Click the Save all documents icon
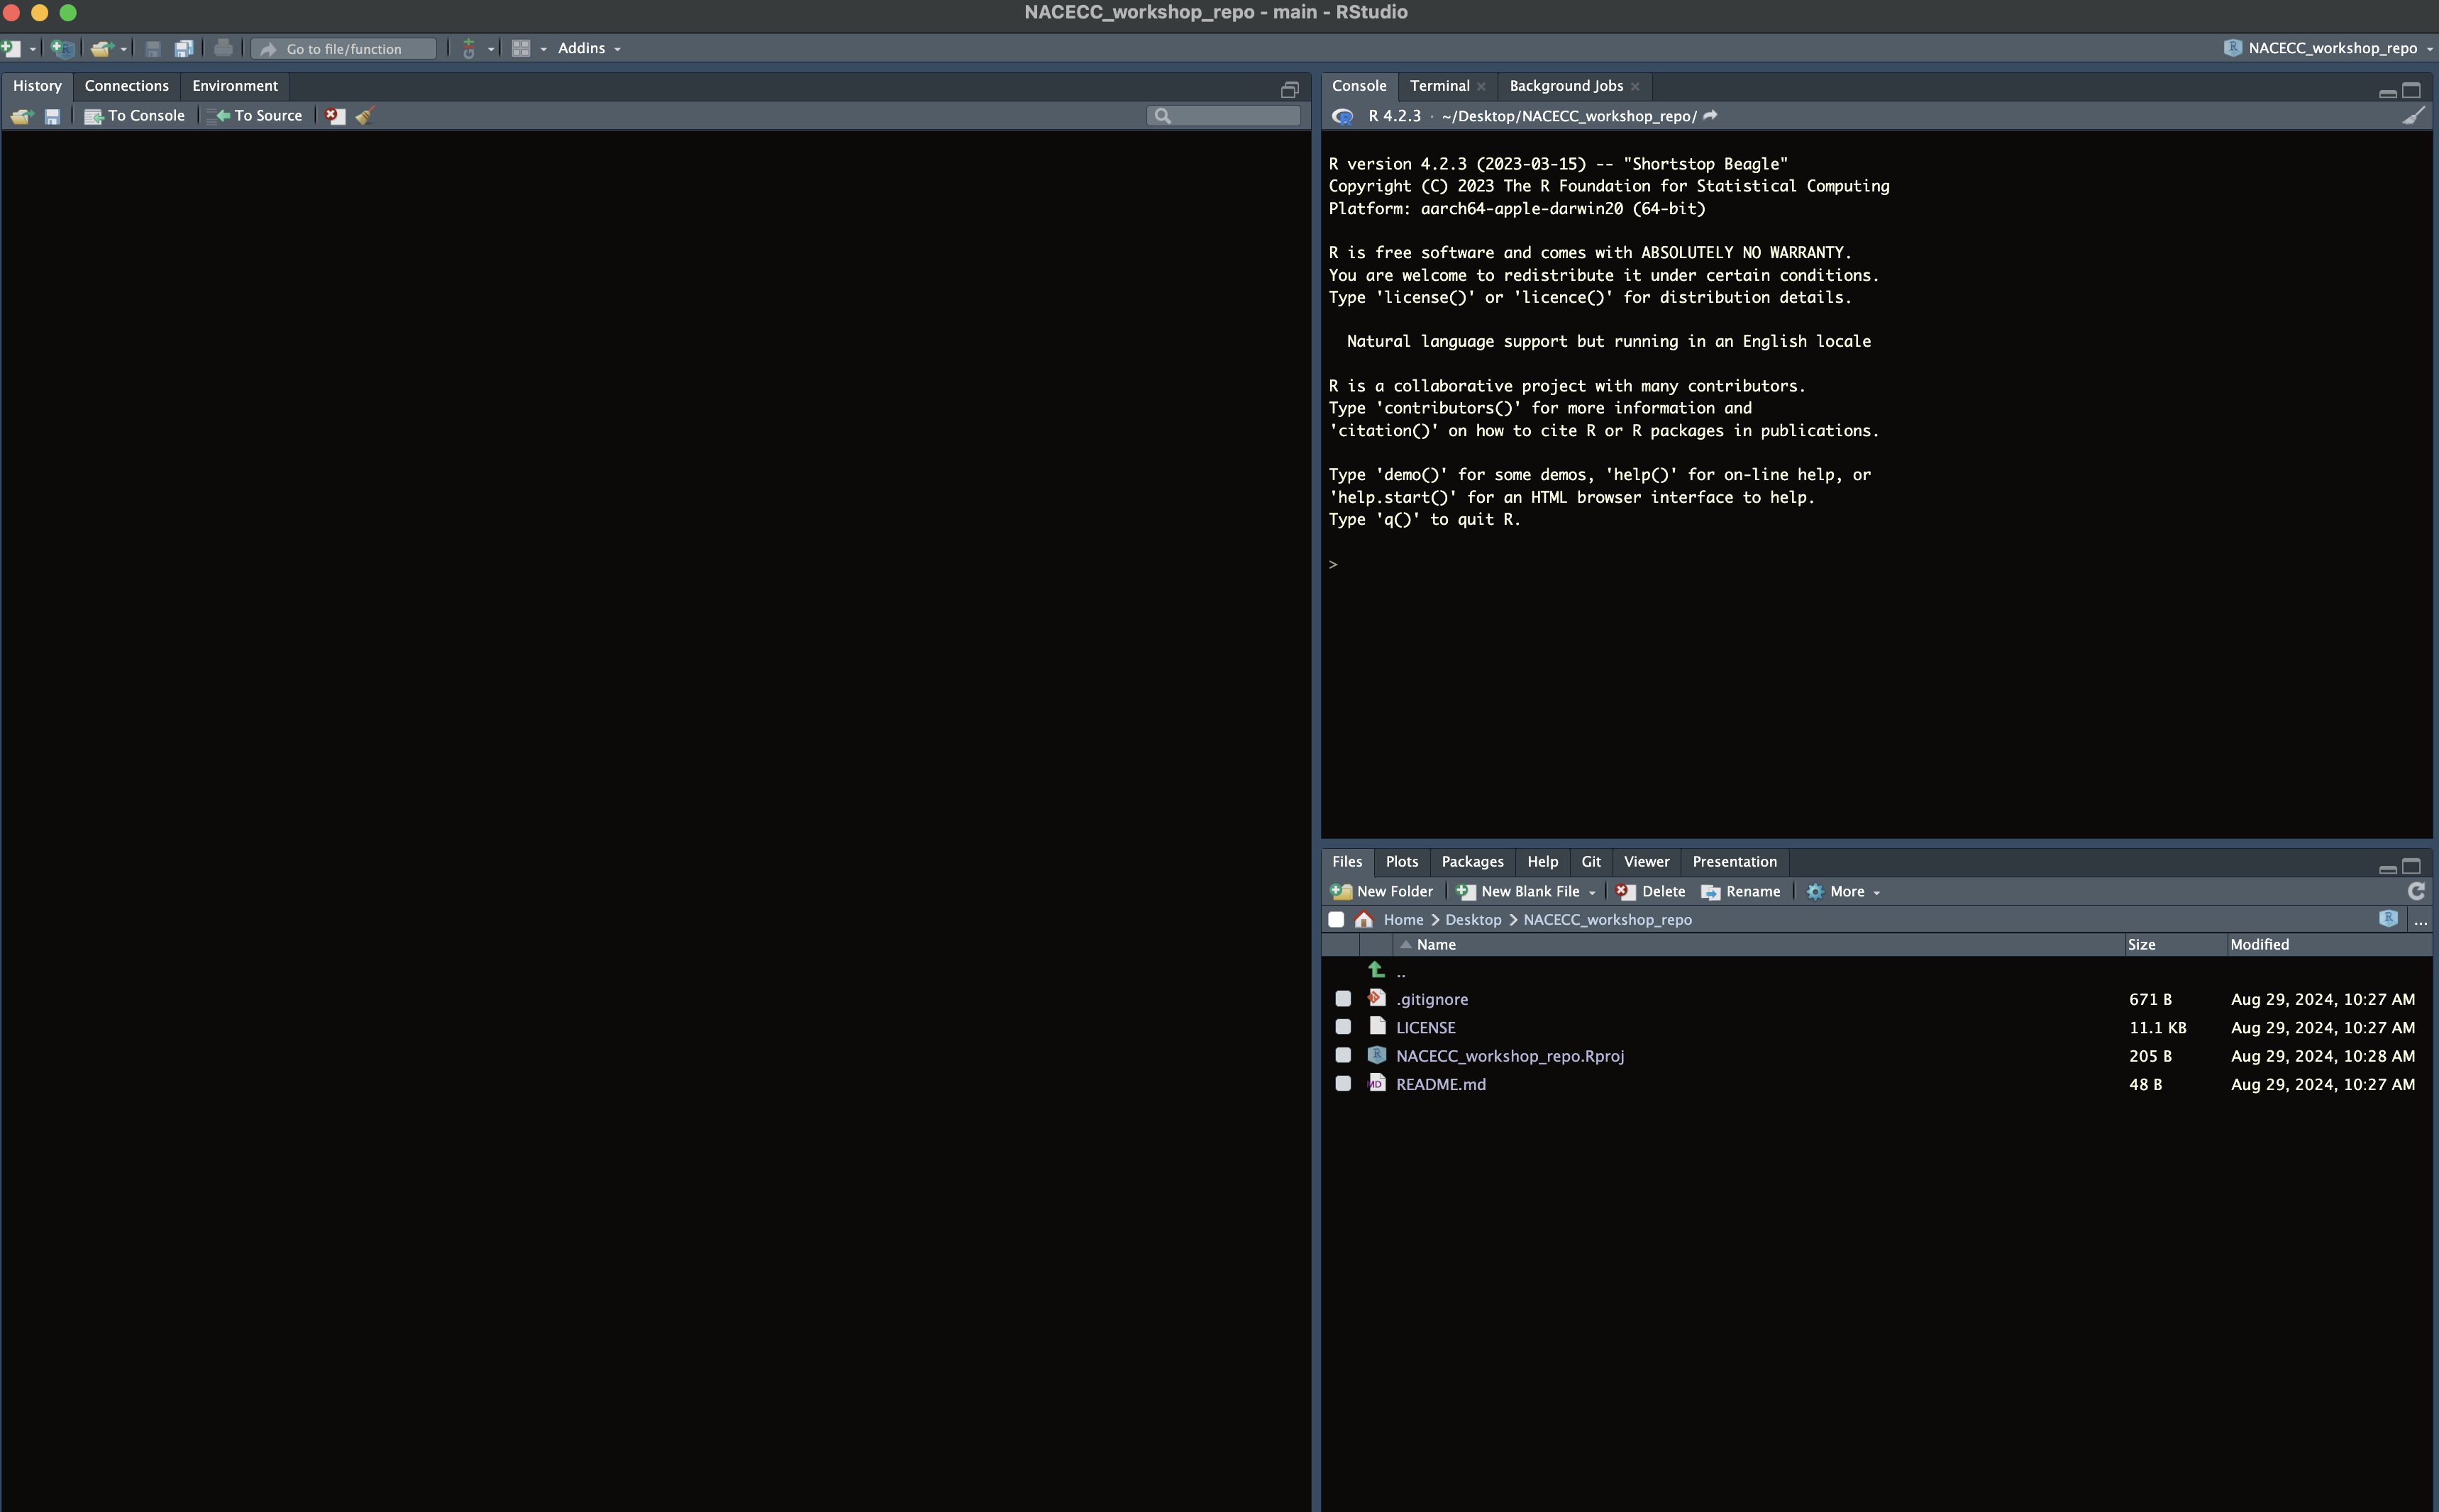The height and width of the screenshot is (1512, 2439). (184, 48)
